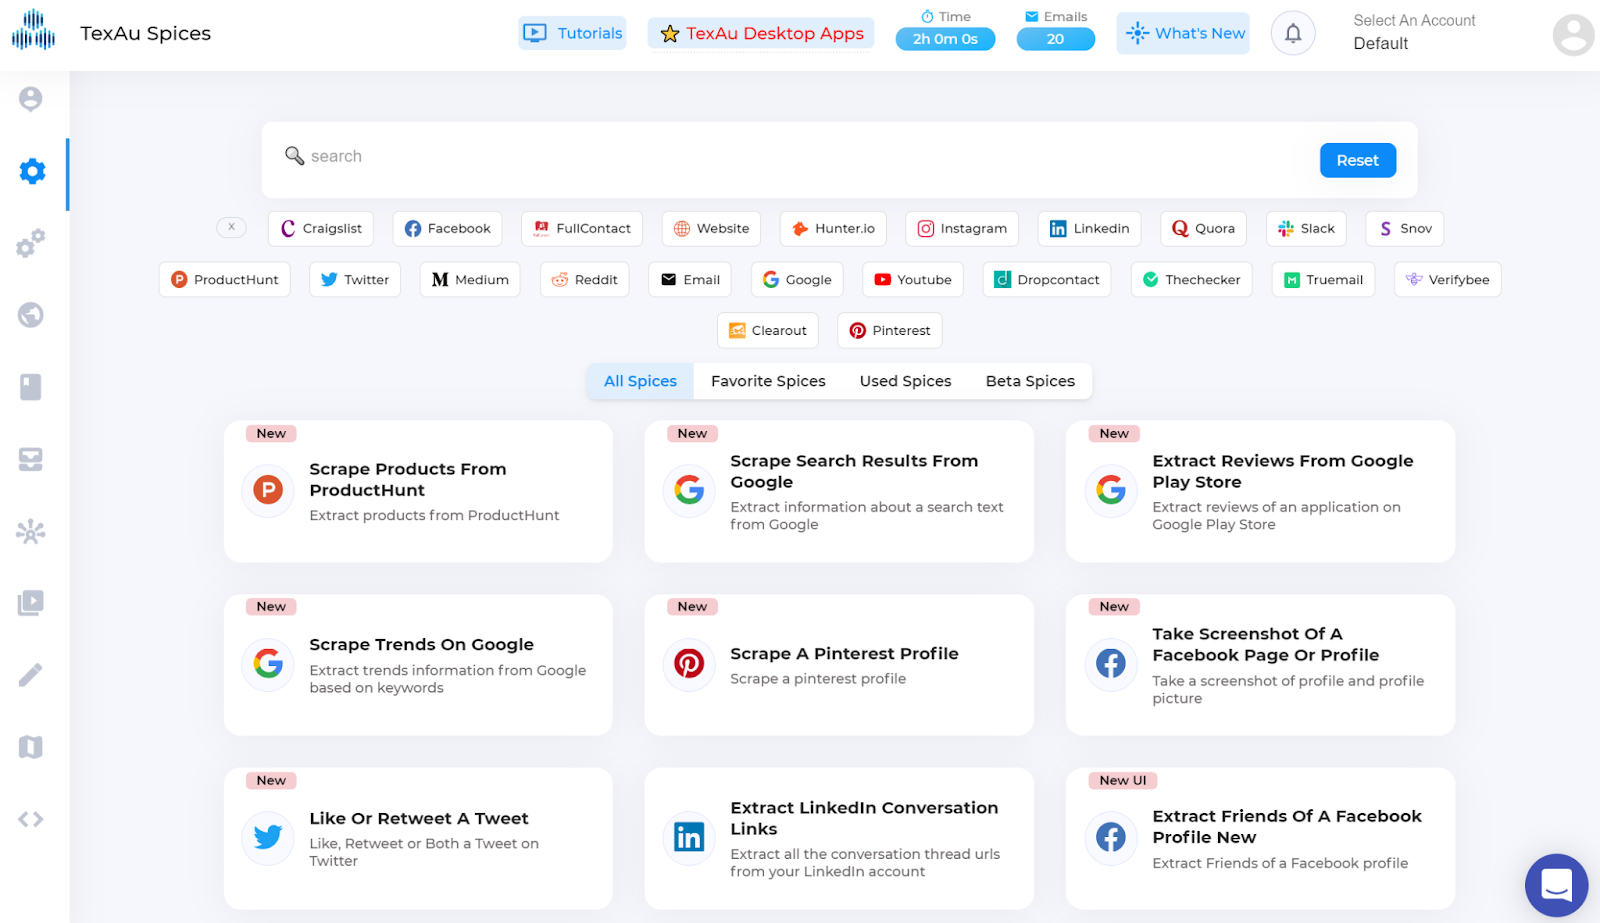This screenshot has width=1600, height=923.
Task: Filter spices by Google chip
Action: click(x=797, y=279)
